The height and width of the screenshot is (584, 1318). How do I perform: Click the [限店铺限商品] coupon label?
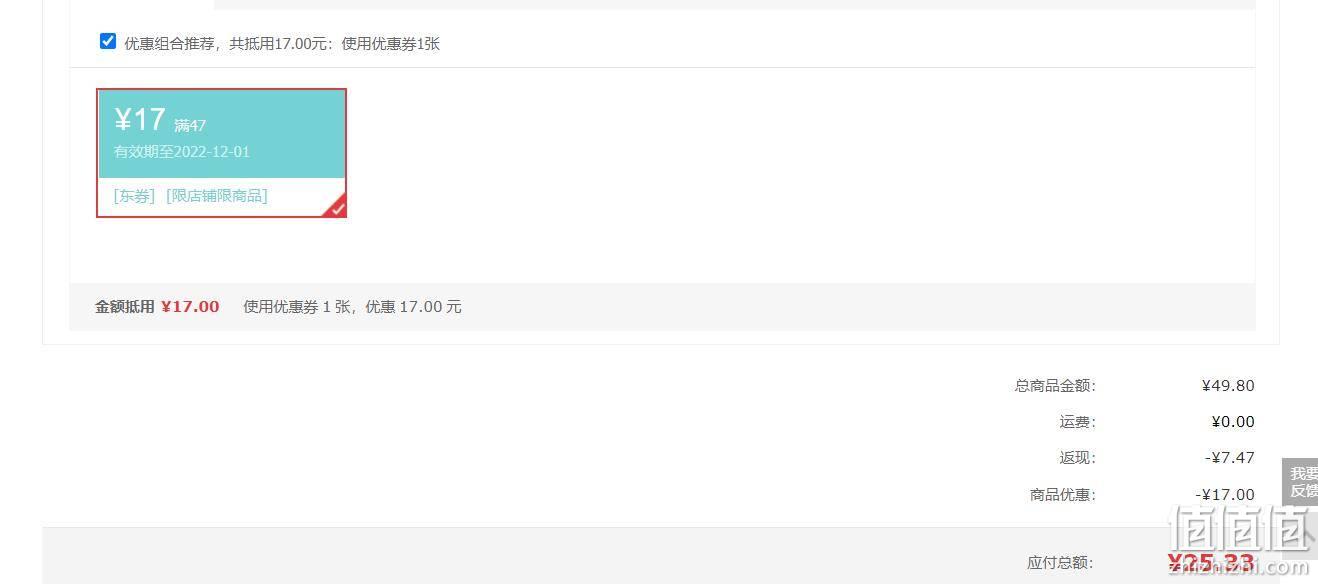pos(217,196)
